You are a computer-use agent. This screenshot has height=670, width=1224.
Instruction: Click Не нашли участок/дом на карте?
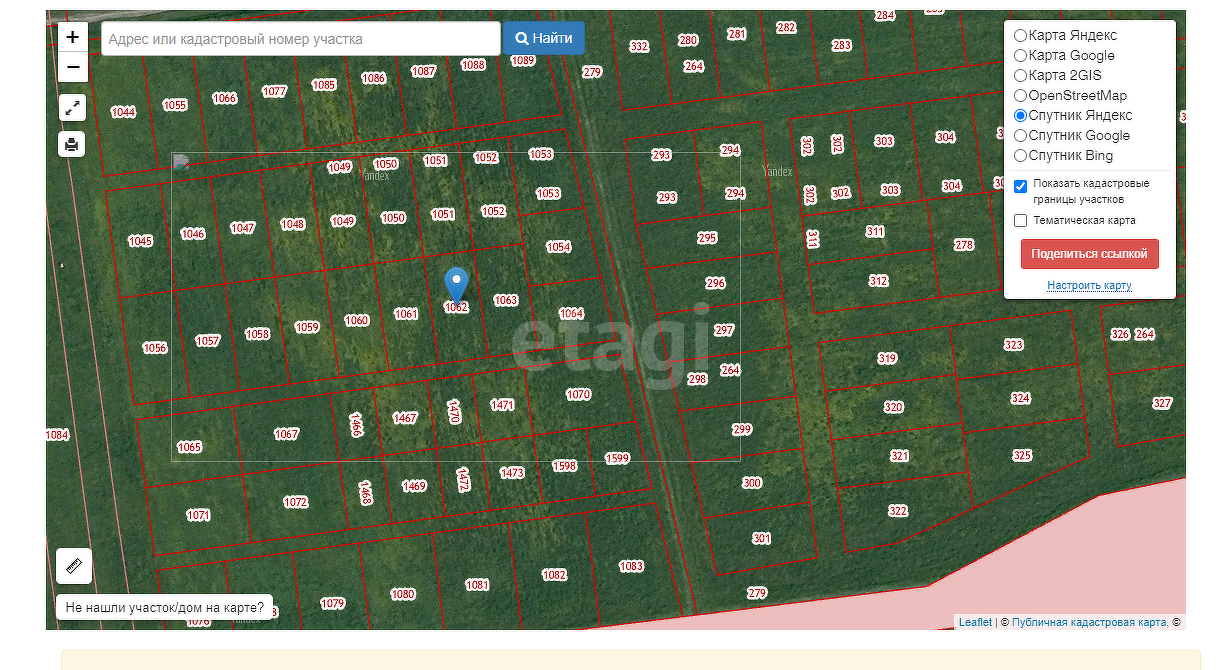pos(165,607)
